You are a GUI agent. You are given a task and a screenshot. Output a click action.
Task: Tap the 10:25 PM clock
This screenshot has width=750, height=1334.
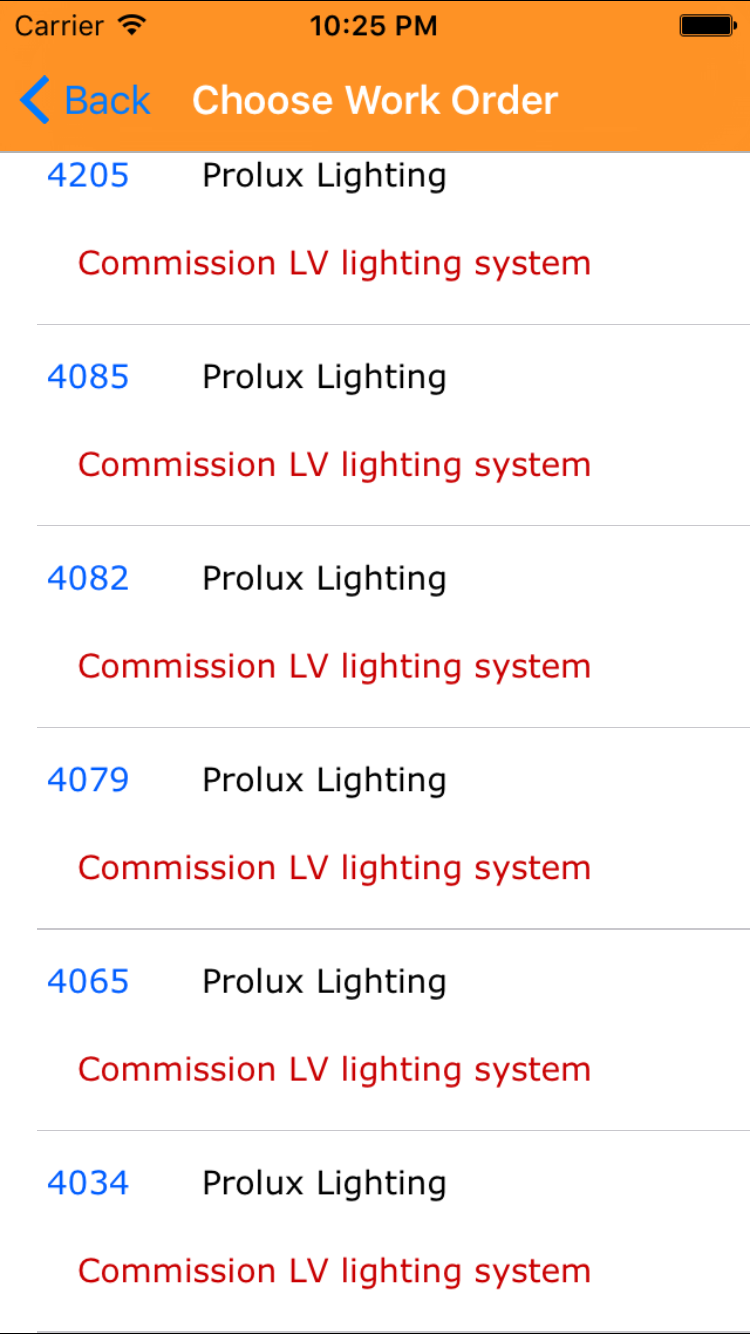pyautogui.click(x=373, y=26)
